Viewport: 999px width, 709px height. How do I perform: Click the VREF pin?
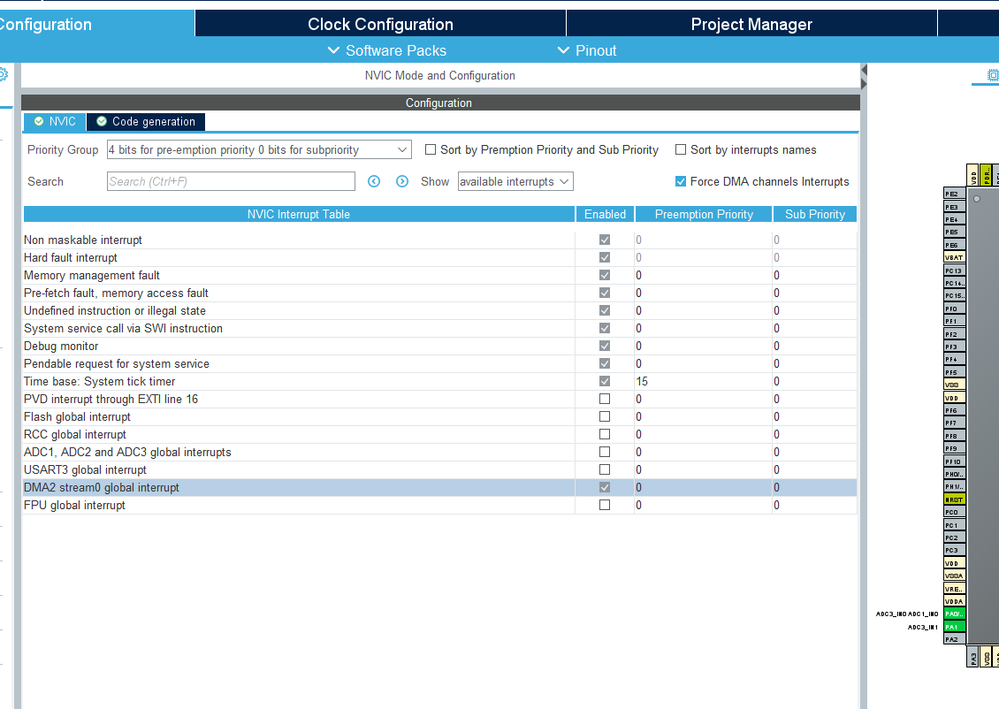point(954,589)
